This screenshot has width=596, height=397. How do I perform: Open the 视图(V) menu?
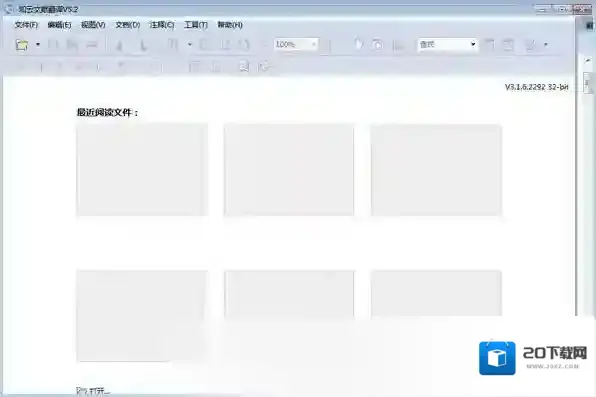pos(93,25)
